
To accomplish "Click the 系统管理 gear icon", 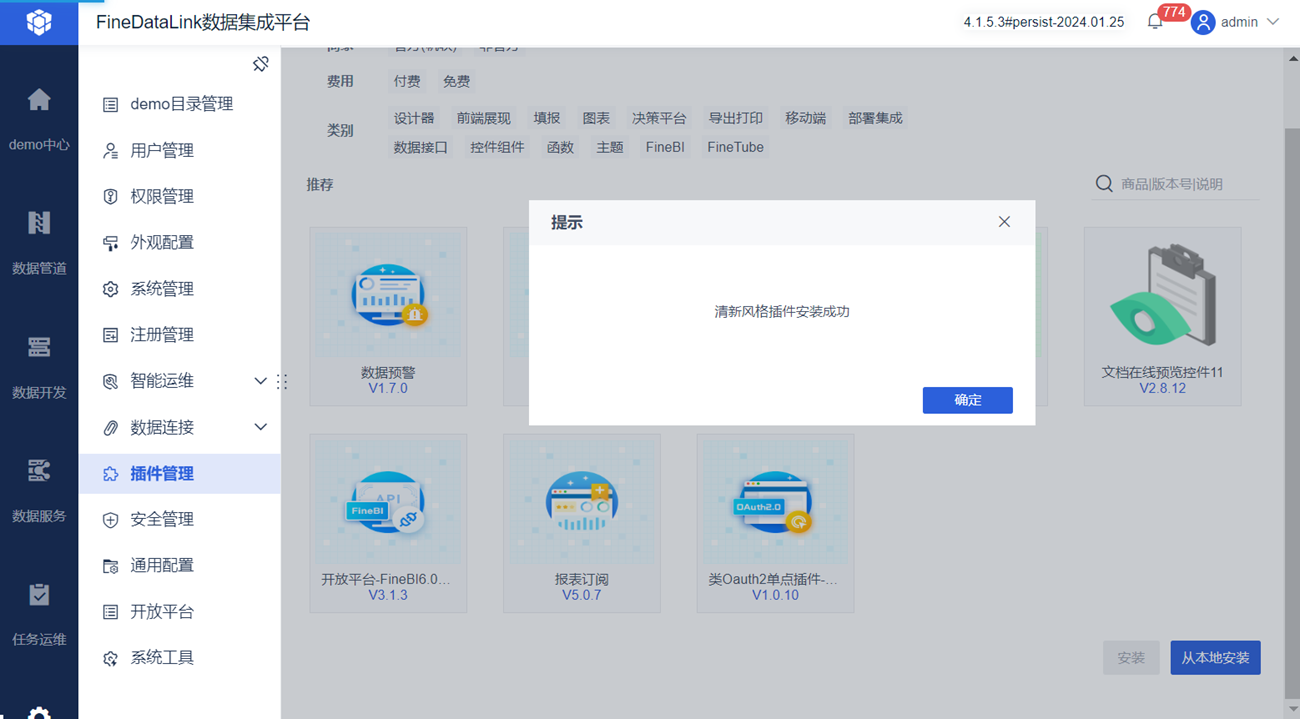I will pos(111,289).
